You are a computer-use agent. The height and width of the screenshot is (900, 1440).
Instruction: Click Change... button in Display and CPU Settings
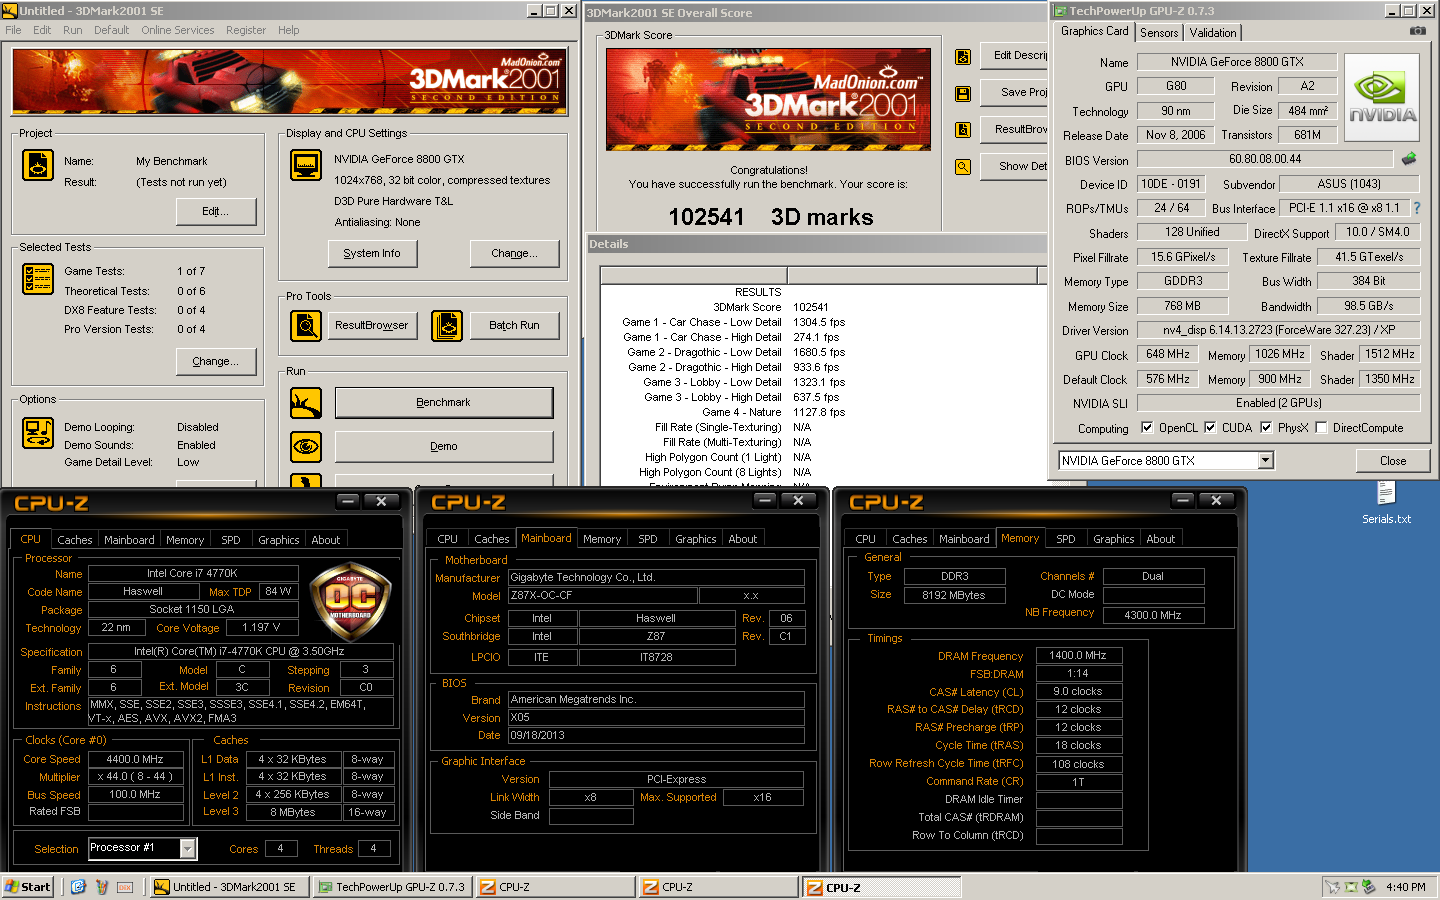coord(514,253)
